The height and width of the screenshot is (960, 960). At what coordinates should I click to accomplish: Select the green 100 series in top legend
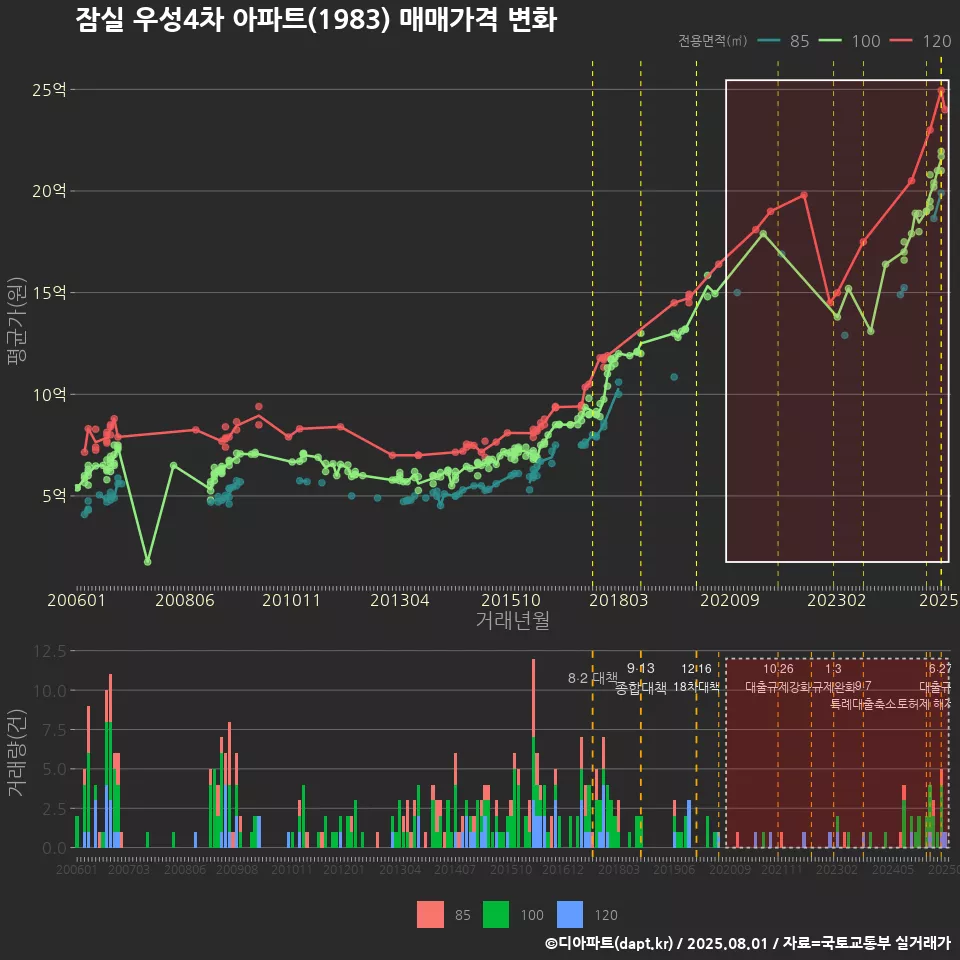[x=849, y=41]
